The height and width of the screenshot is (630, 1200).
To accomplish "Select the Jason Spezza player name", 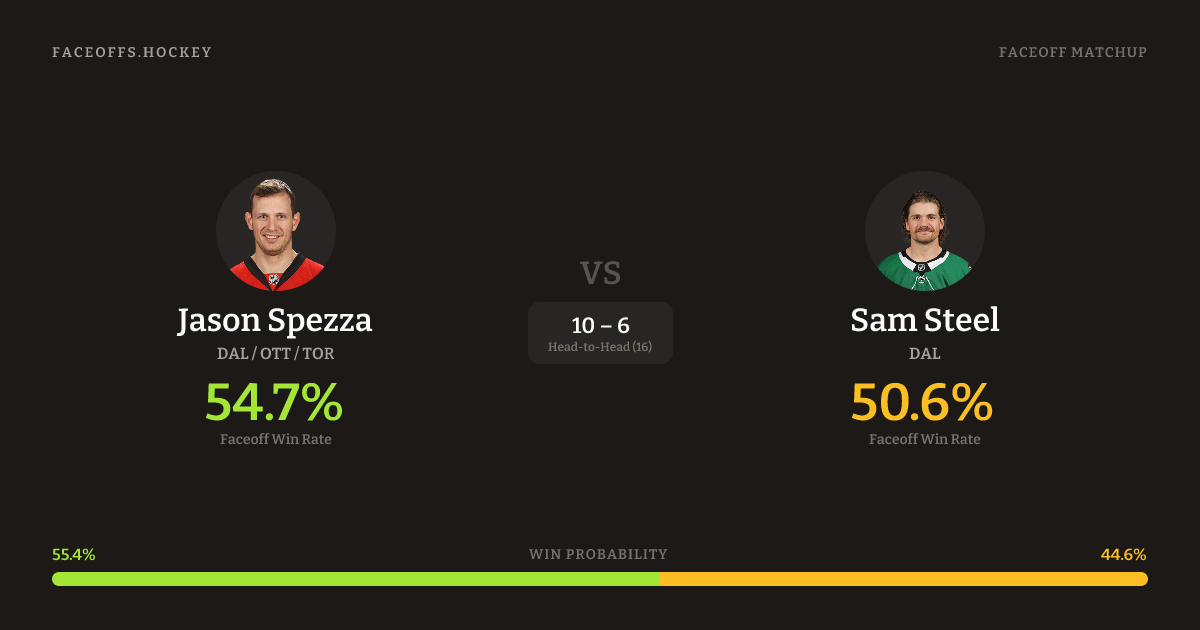I will tap(275, 320).
